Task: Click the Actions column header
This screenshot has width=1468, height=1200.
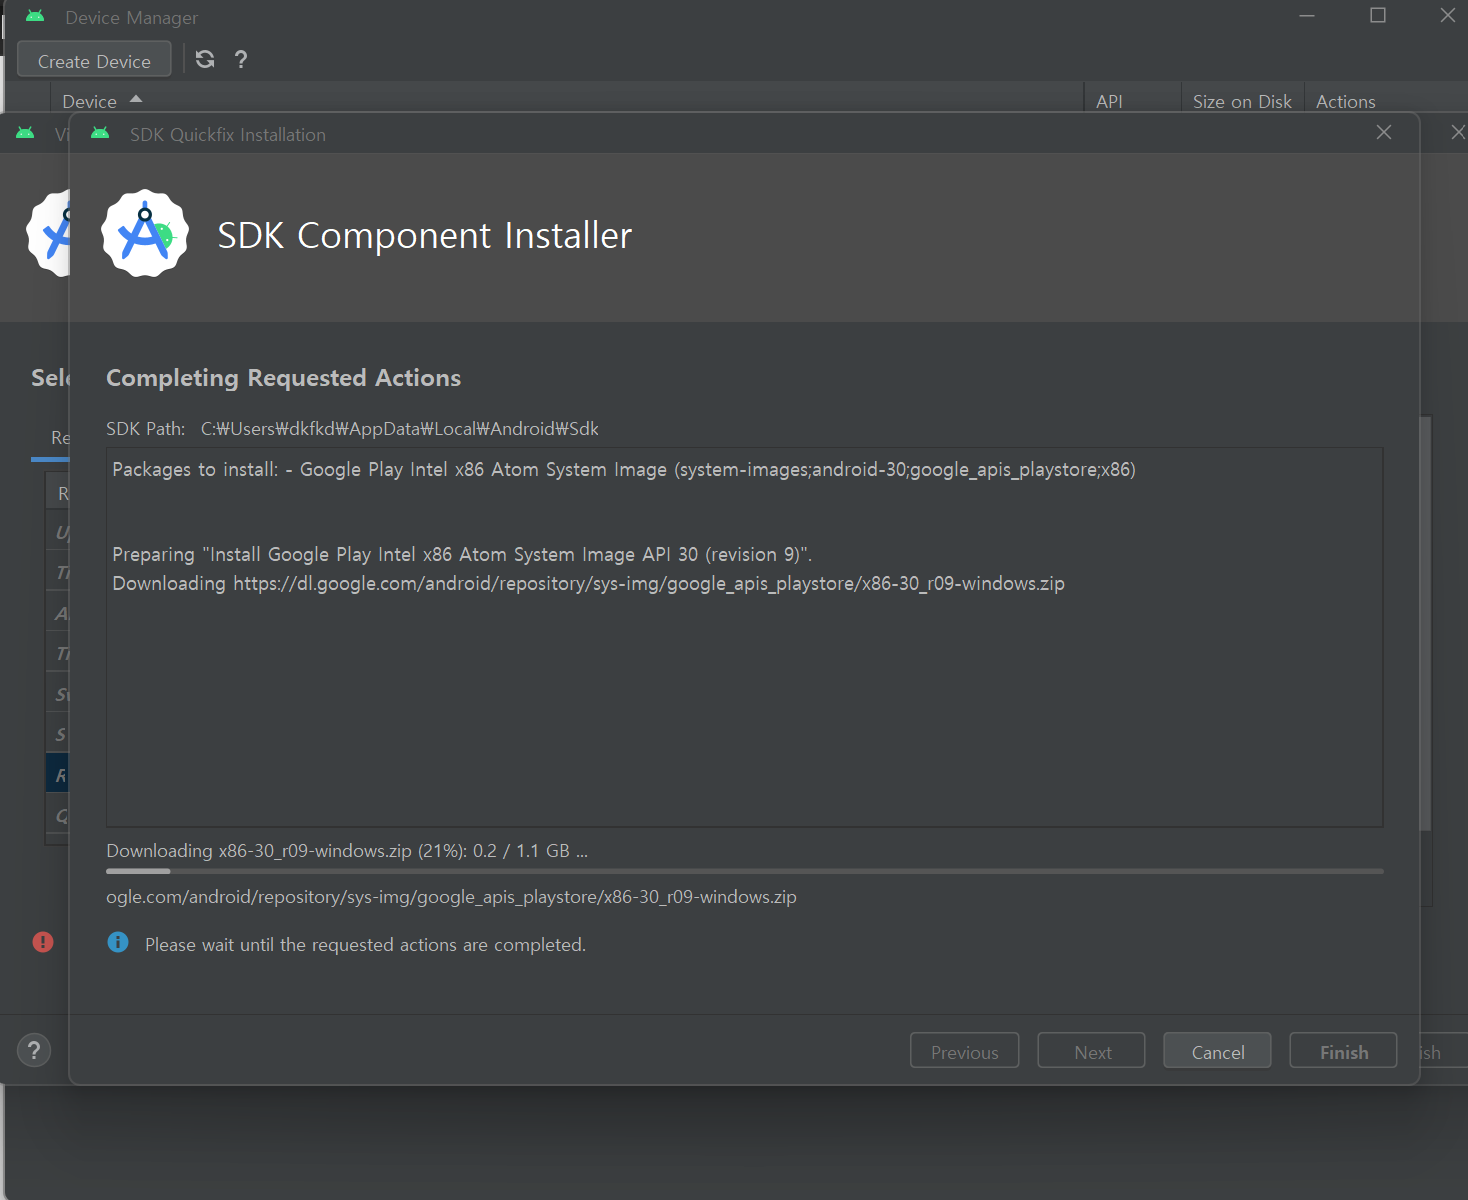Action: click(1345, 101)
